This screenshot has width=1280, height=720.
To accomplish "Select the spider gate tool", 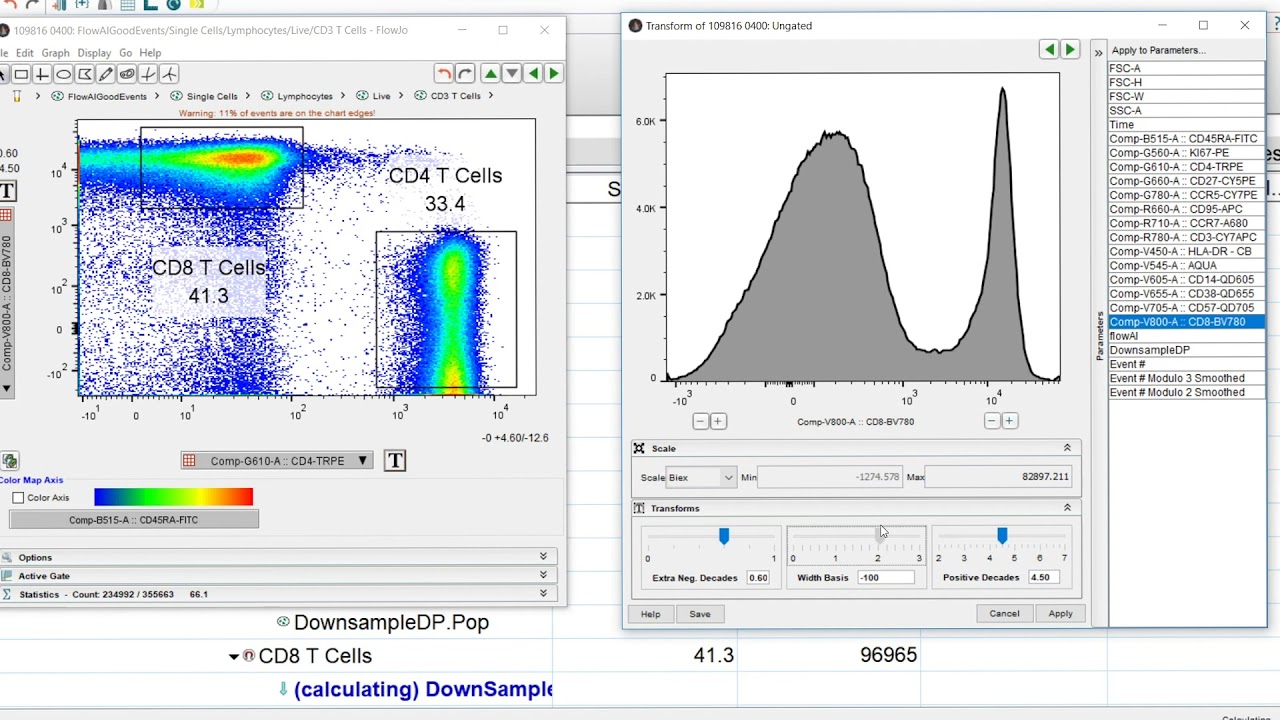I will click(169, 74).
